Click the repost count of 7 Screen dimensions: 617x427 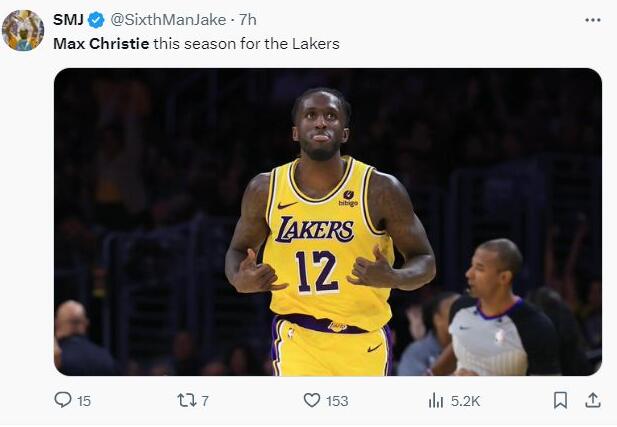pos(205,401)
